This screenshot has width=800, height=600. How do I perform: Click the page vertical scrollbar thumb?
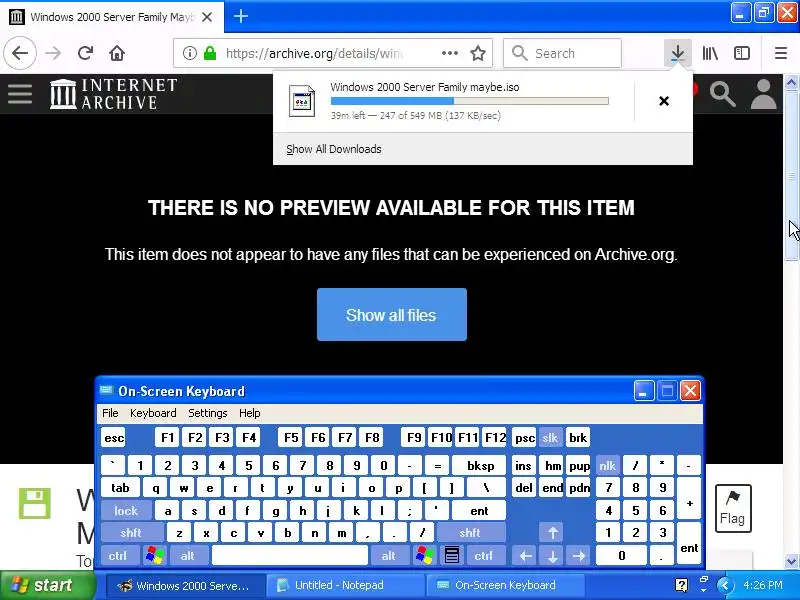pyautogui.click(x=791, y=176)
